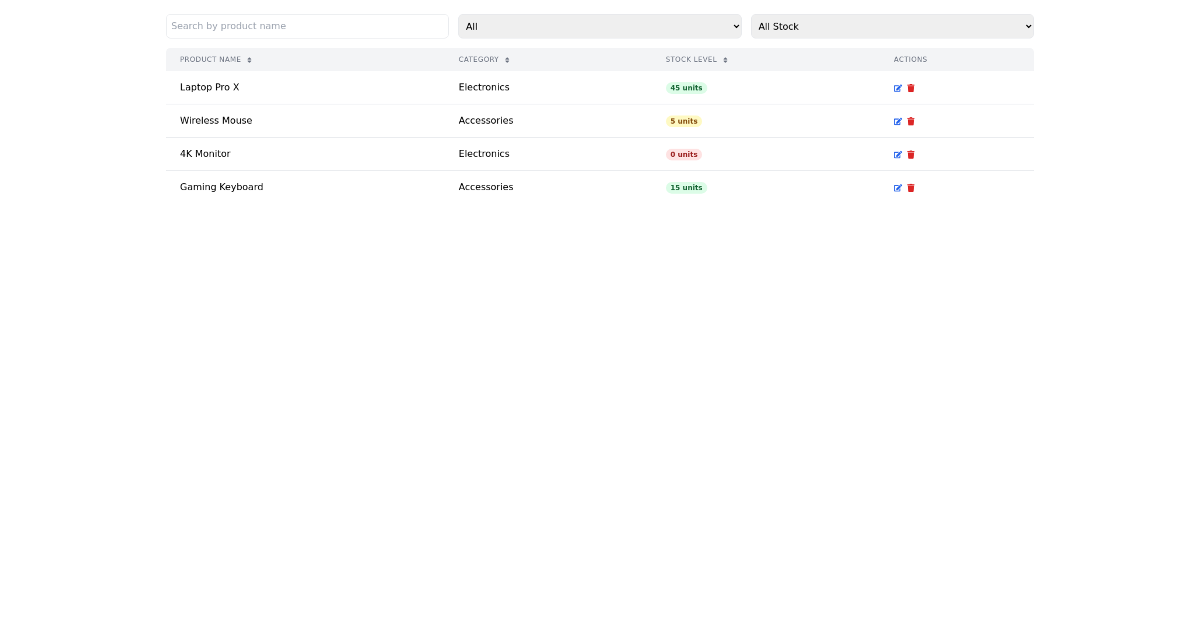
Task: Edit Gaming Keyboard via its pencil icon
Action: point(898,187)
